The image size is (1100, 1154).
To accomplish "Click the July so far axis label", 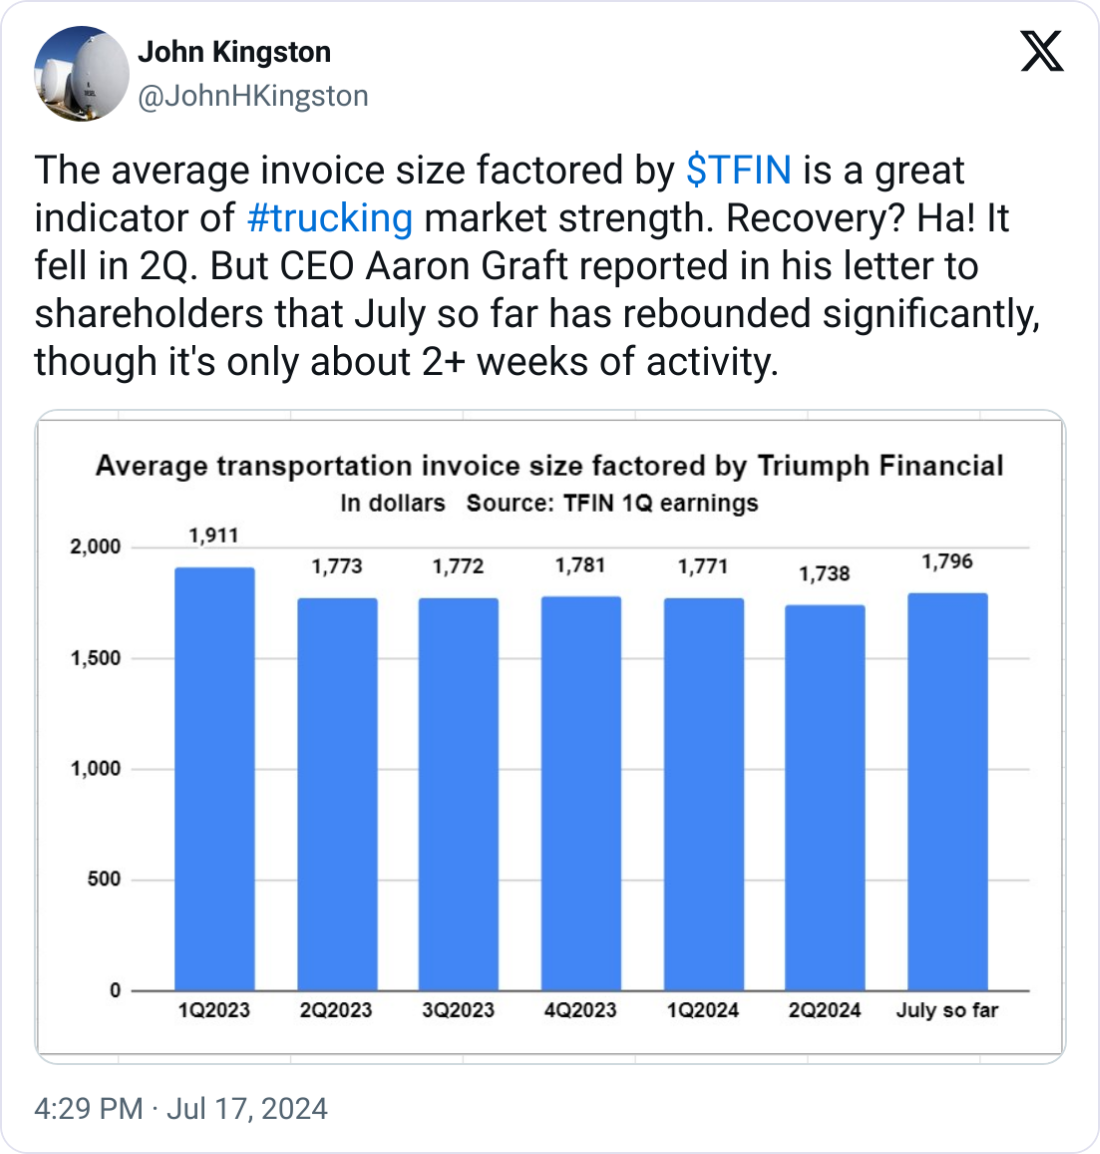I will (x=947, y=1010).
